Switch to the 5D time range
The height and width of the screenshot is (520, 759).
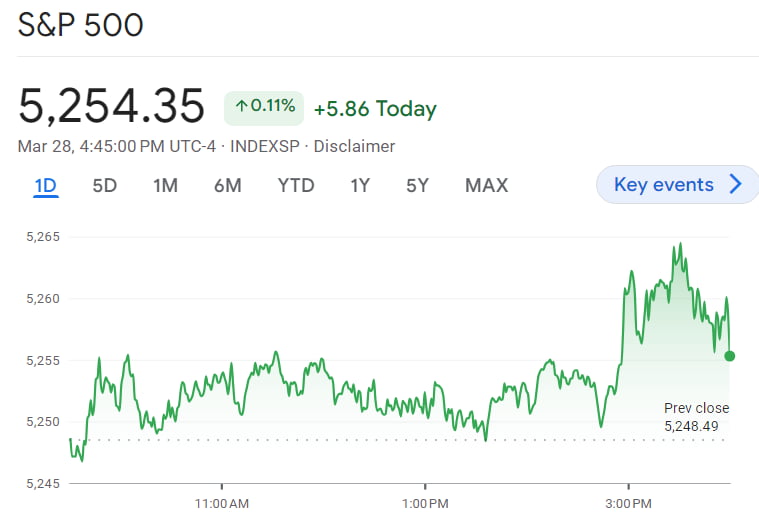click(x=105, y=185)
